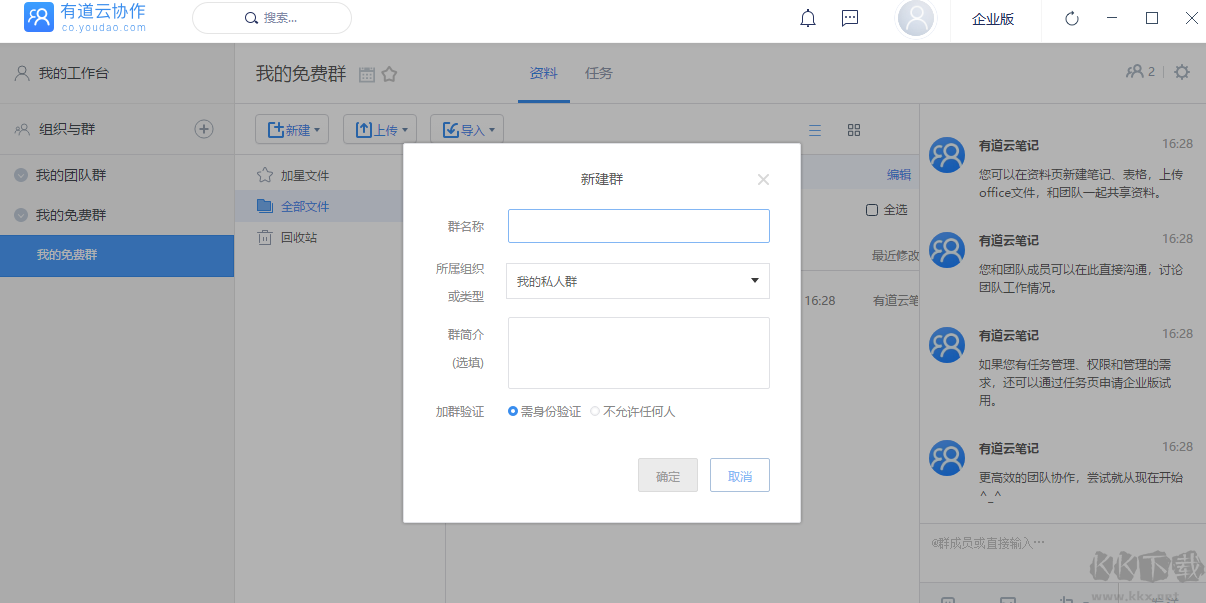Select the 需身份验证 radio button
The width and height of the screenshot is (1206, 603).
pos(513,411)
